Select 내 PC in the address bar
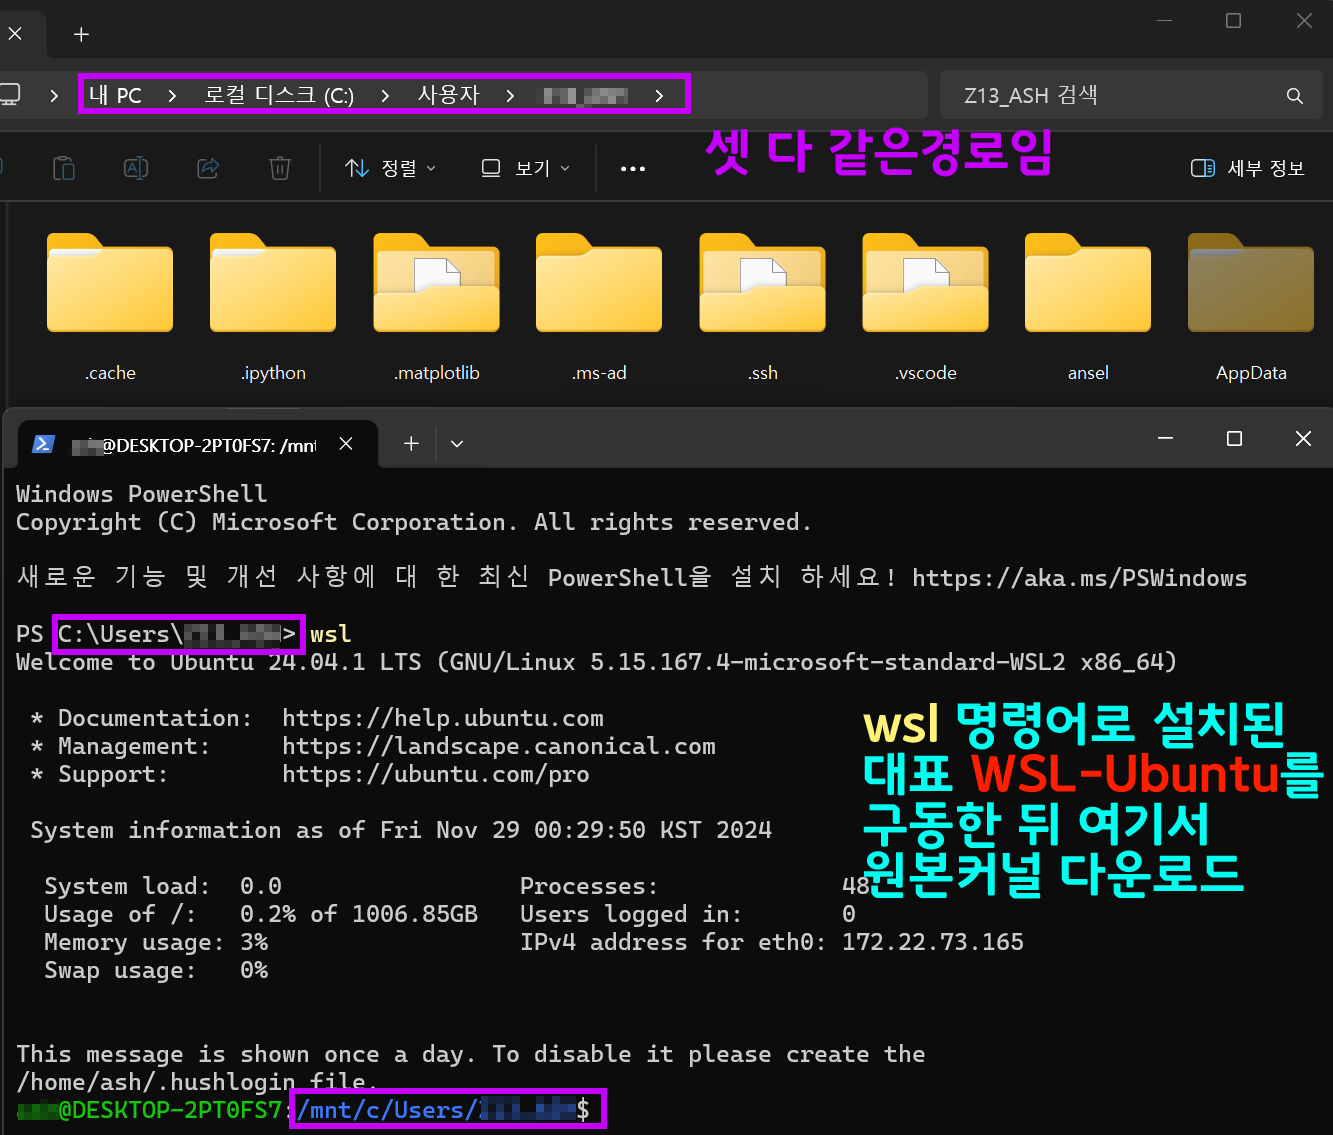This screenshot has width=1333, height=1135. click(x=115, y=95)
